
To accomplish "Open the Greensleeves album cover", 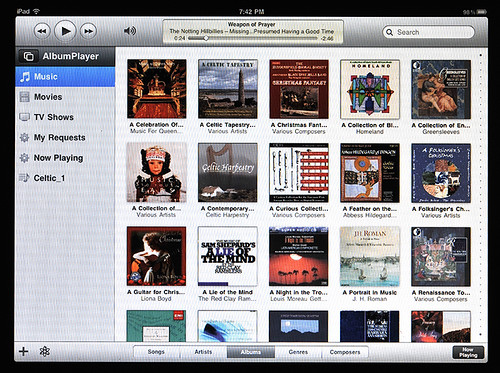I will pos(441,89).
